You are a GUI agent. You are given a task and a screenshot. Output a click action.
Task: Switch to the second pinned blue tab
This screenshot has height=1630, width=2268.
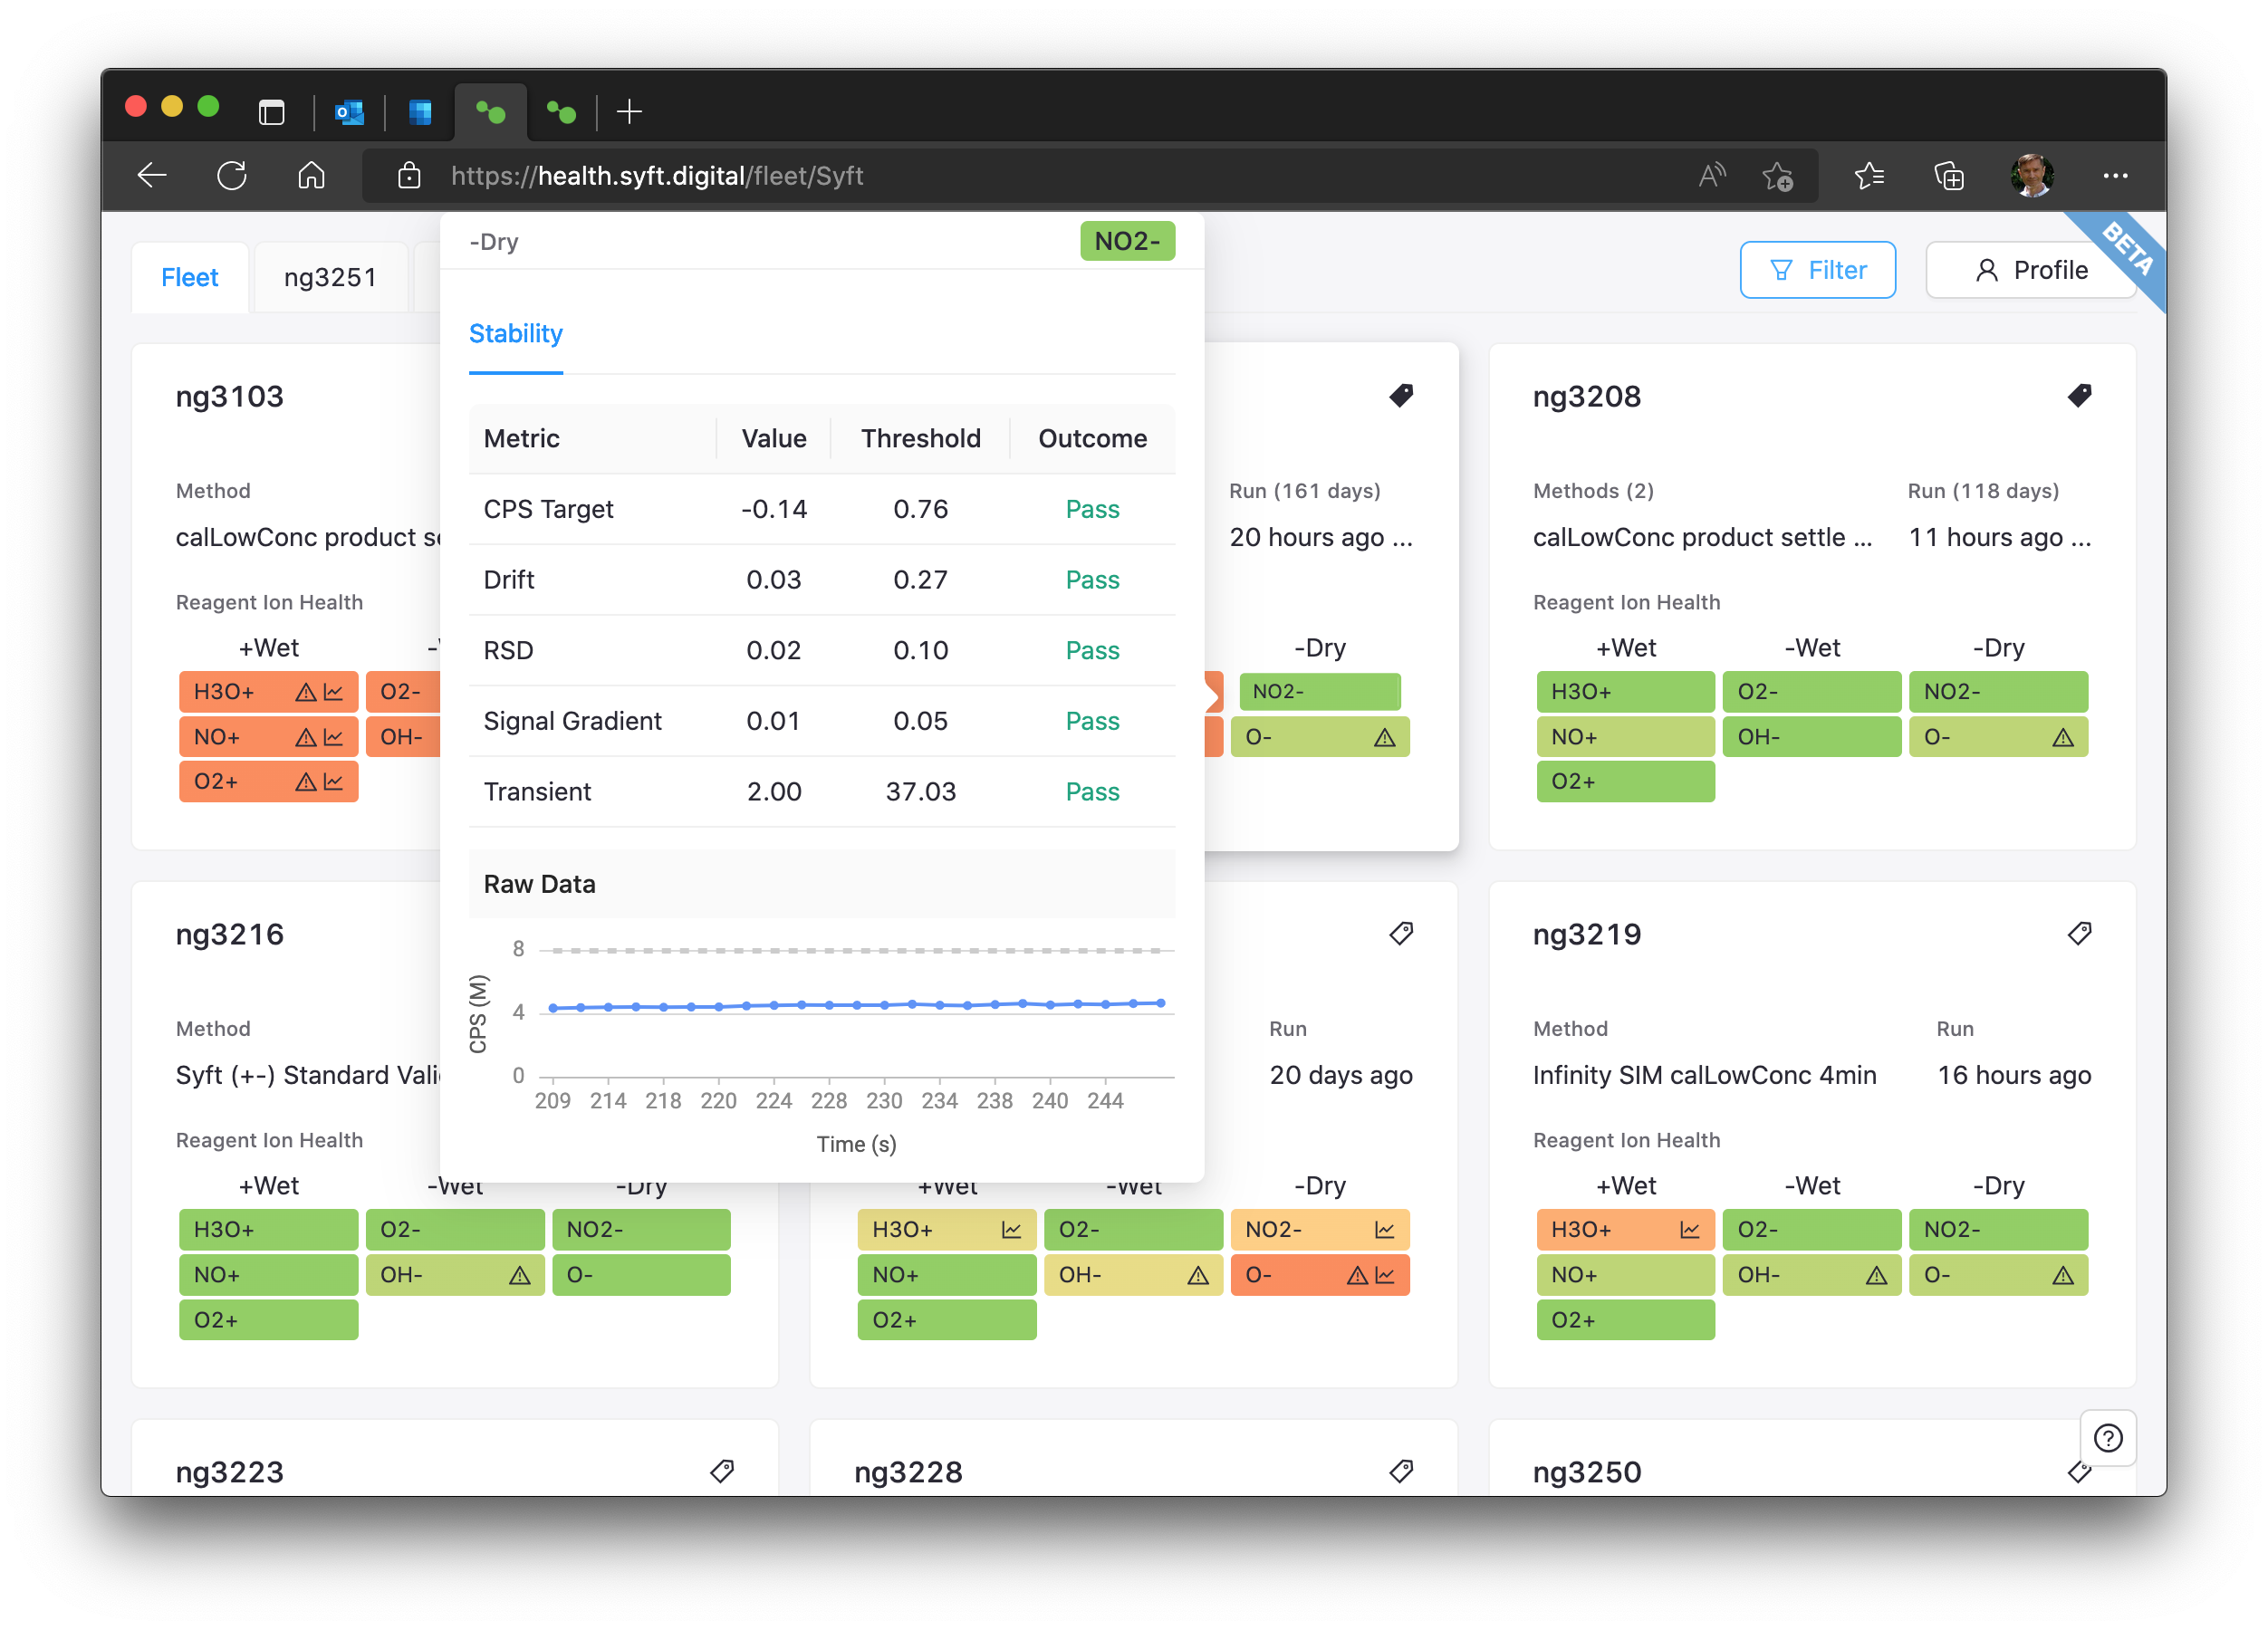click(x=420, y=111)
